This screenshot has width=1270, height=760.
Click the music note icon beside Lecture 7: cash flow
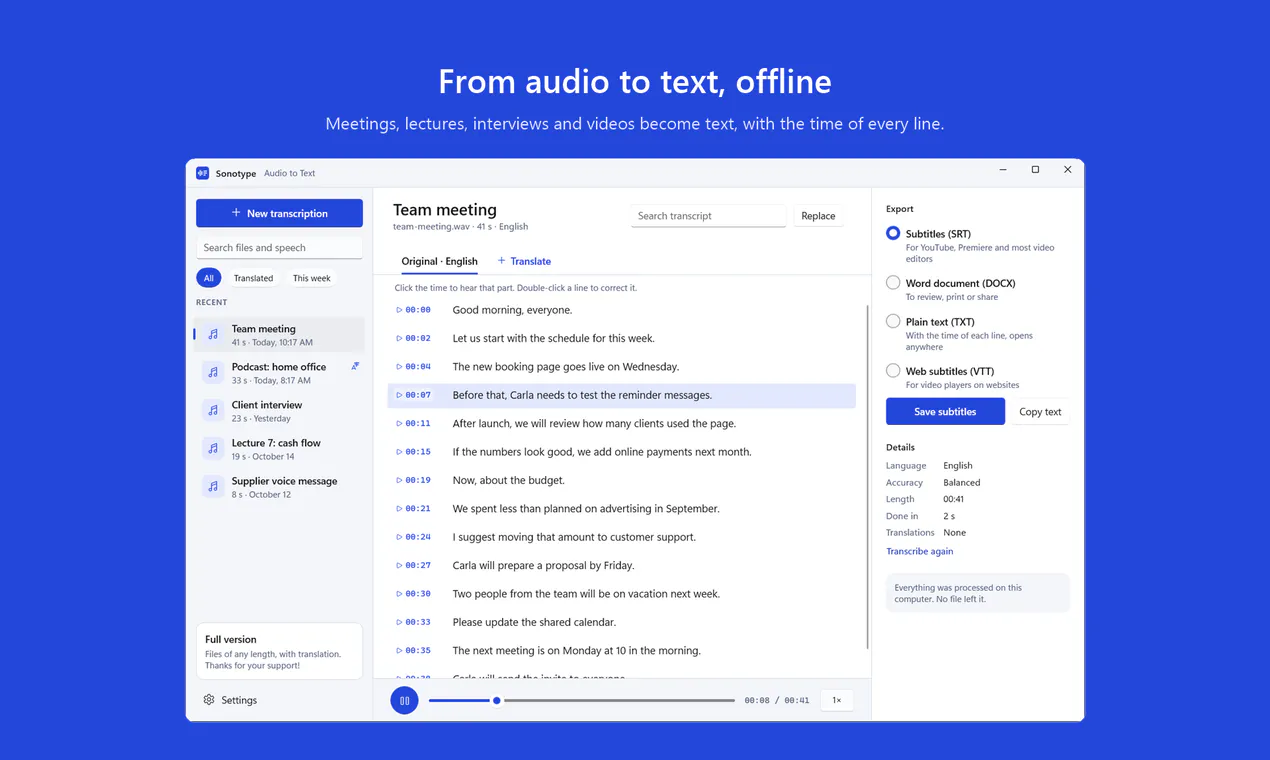pyautogui.click(x=213, y=449)
